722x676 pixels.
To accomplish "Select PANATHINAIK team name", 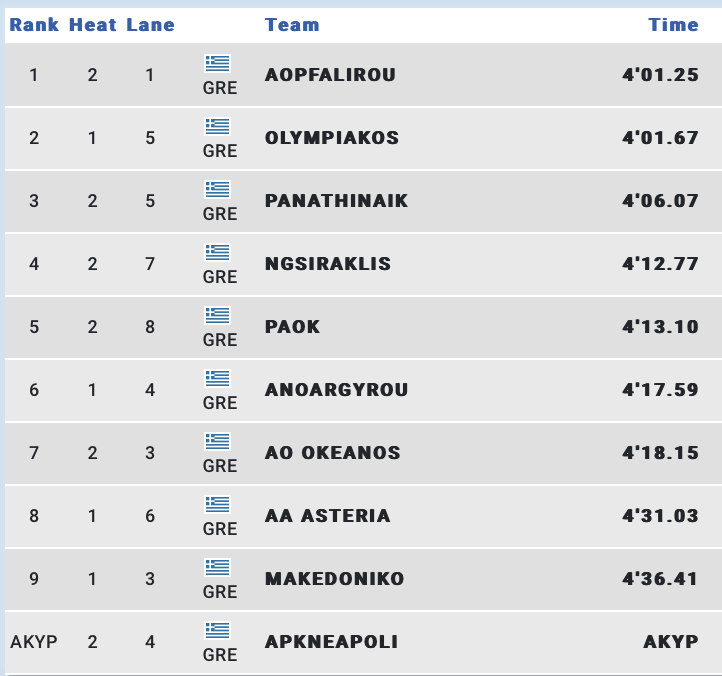I will click(x=336, y=201).
